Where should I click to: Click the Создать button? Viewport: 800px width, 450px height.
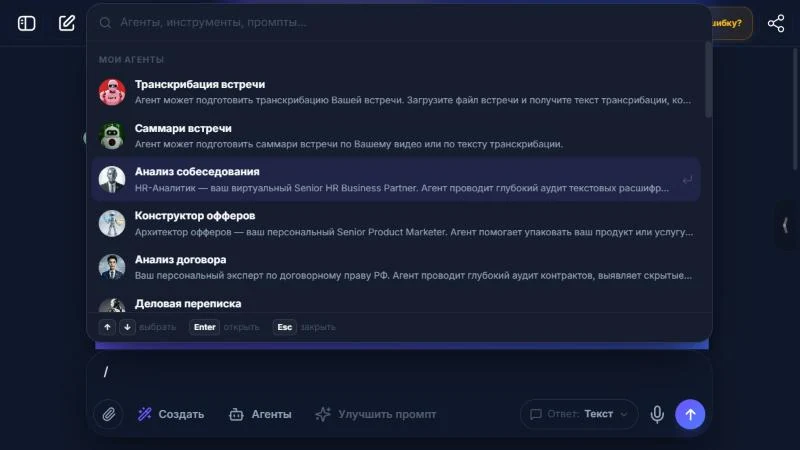[171, 414]
